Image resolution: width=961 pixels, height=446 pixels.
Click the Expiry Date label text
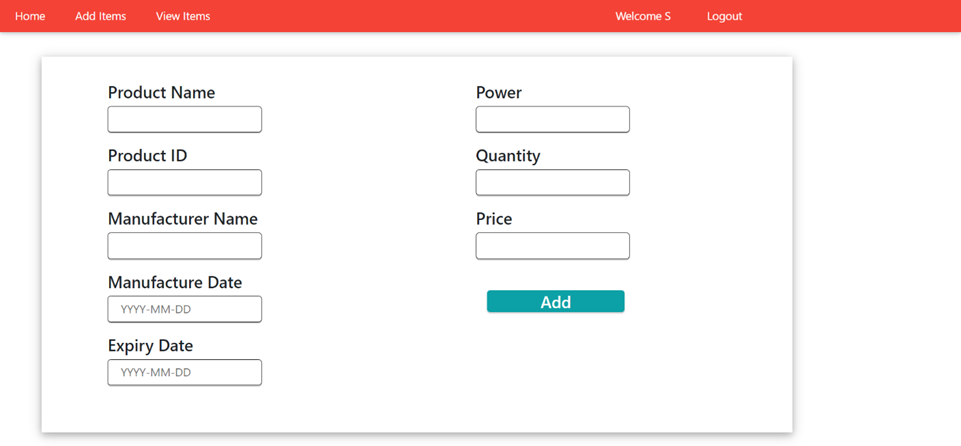[150, 346]
